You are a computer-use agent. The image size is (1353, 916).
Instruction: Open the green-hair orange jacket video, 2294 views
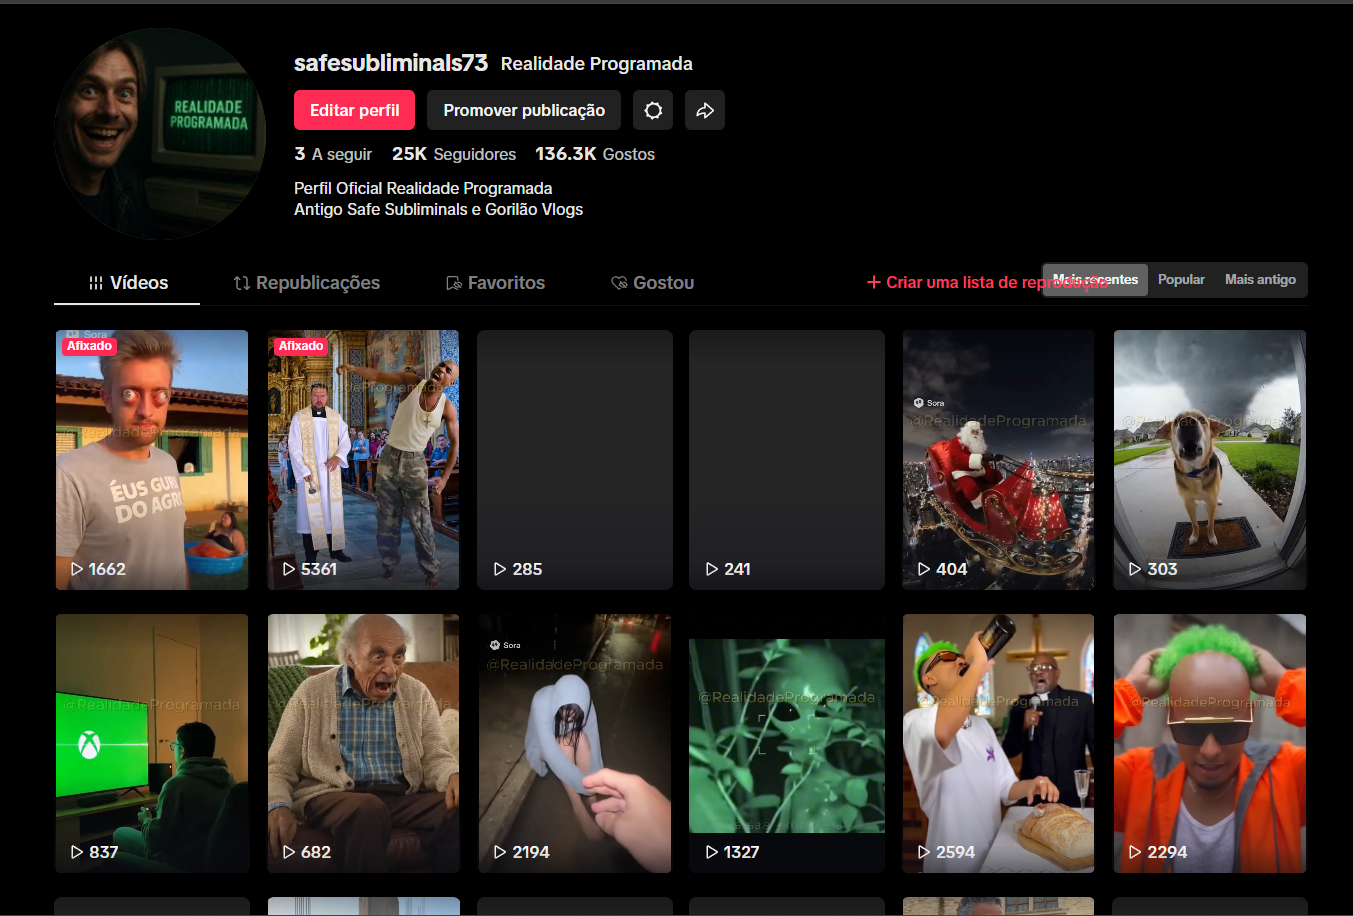(1210, 744)
